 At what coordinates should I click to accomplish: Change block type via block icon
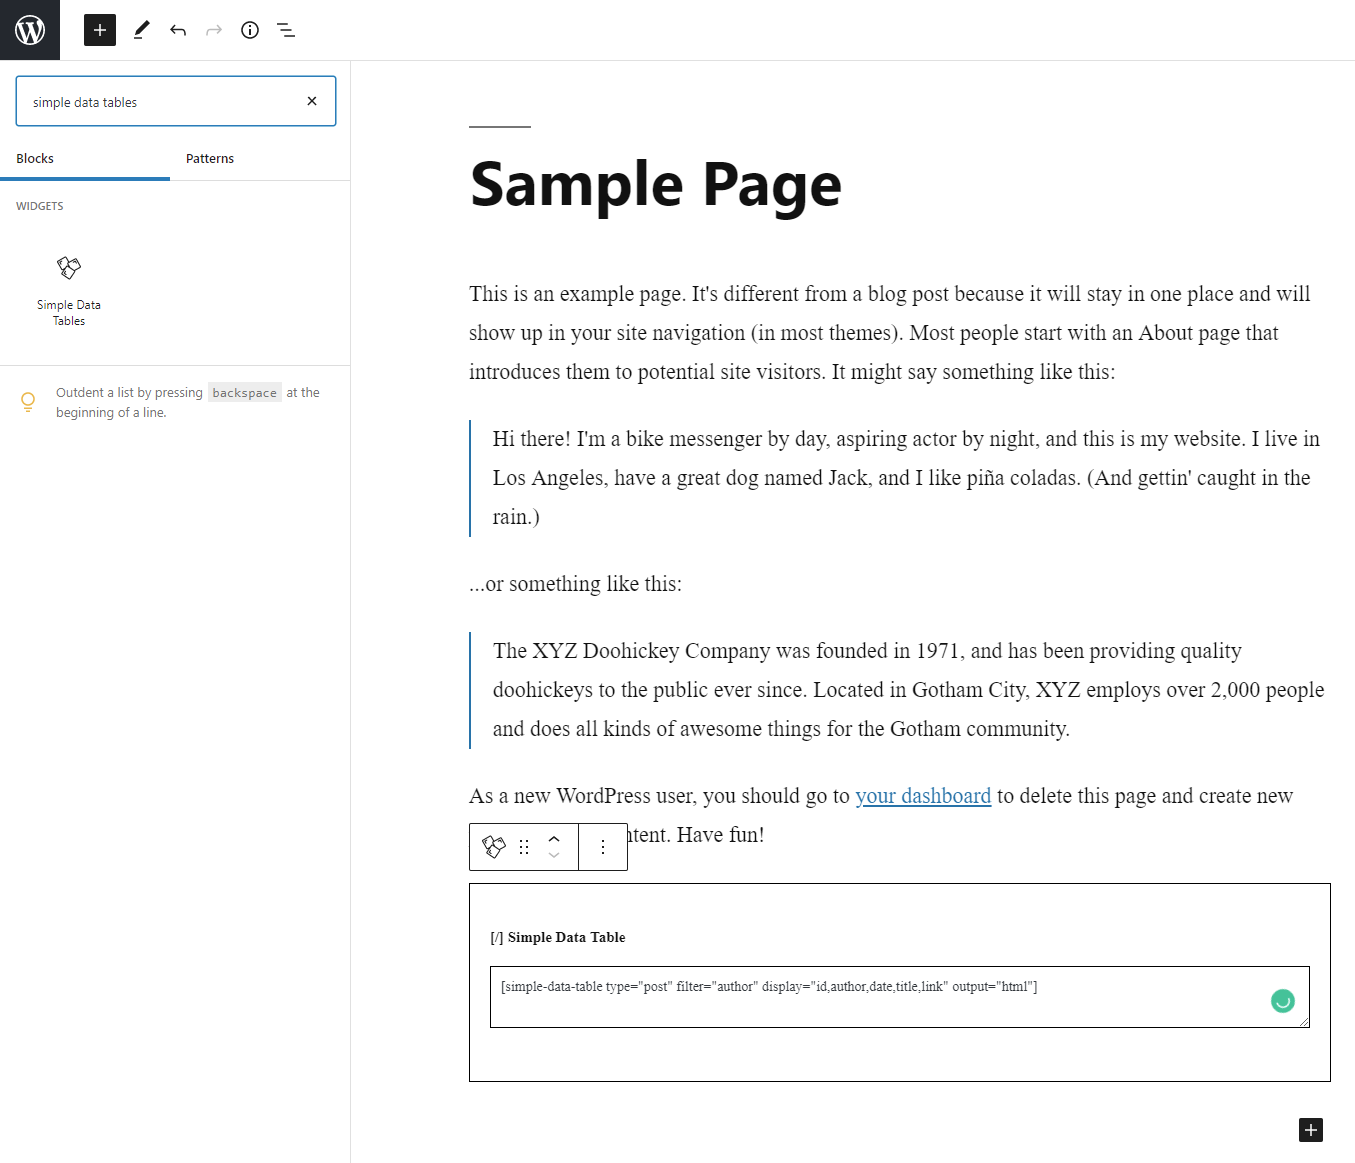(494, 847)
